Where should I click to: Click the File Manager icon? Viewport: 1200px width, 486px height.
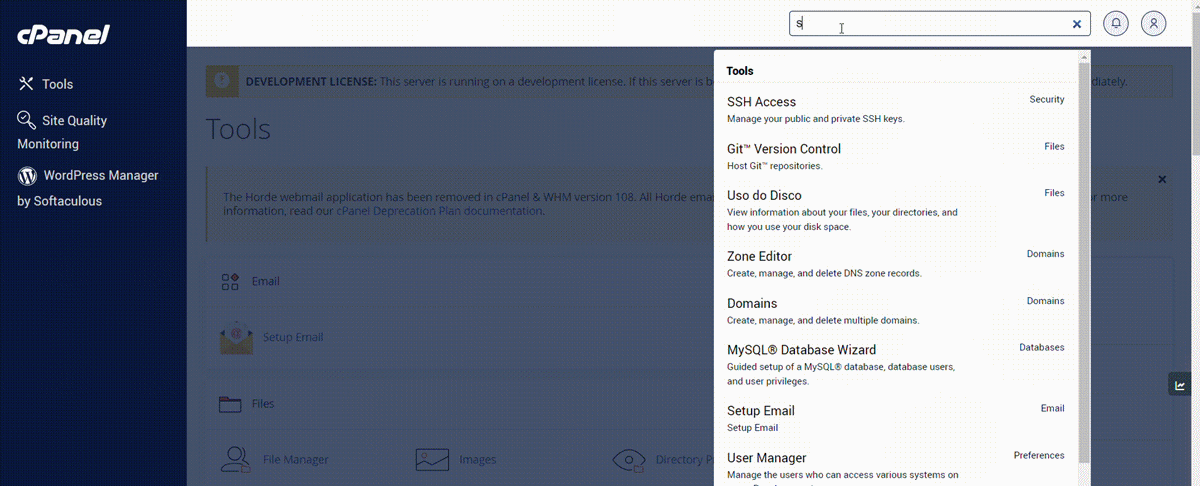pyautogui.click(x=236, y=459)
